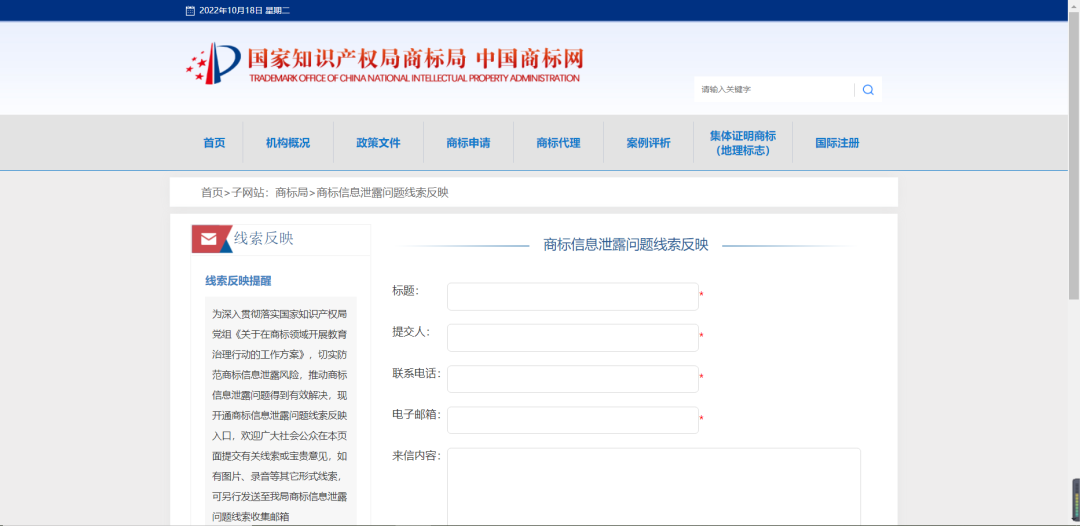Select 商标申请 from the navigation bar
The height and width of the screenshot is (526, 1080).
point(468,143)
